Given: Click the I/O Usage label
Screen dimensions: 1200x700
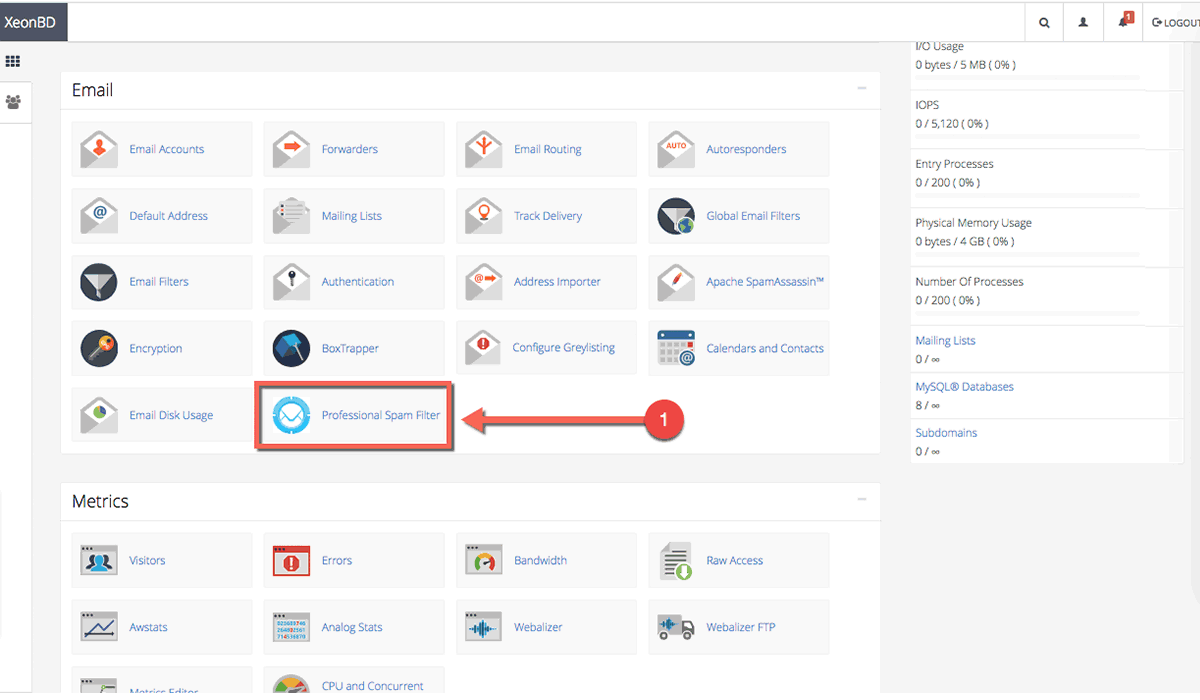Looking at the screenshot, I should tap(940, 46).
